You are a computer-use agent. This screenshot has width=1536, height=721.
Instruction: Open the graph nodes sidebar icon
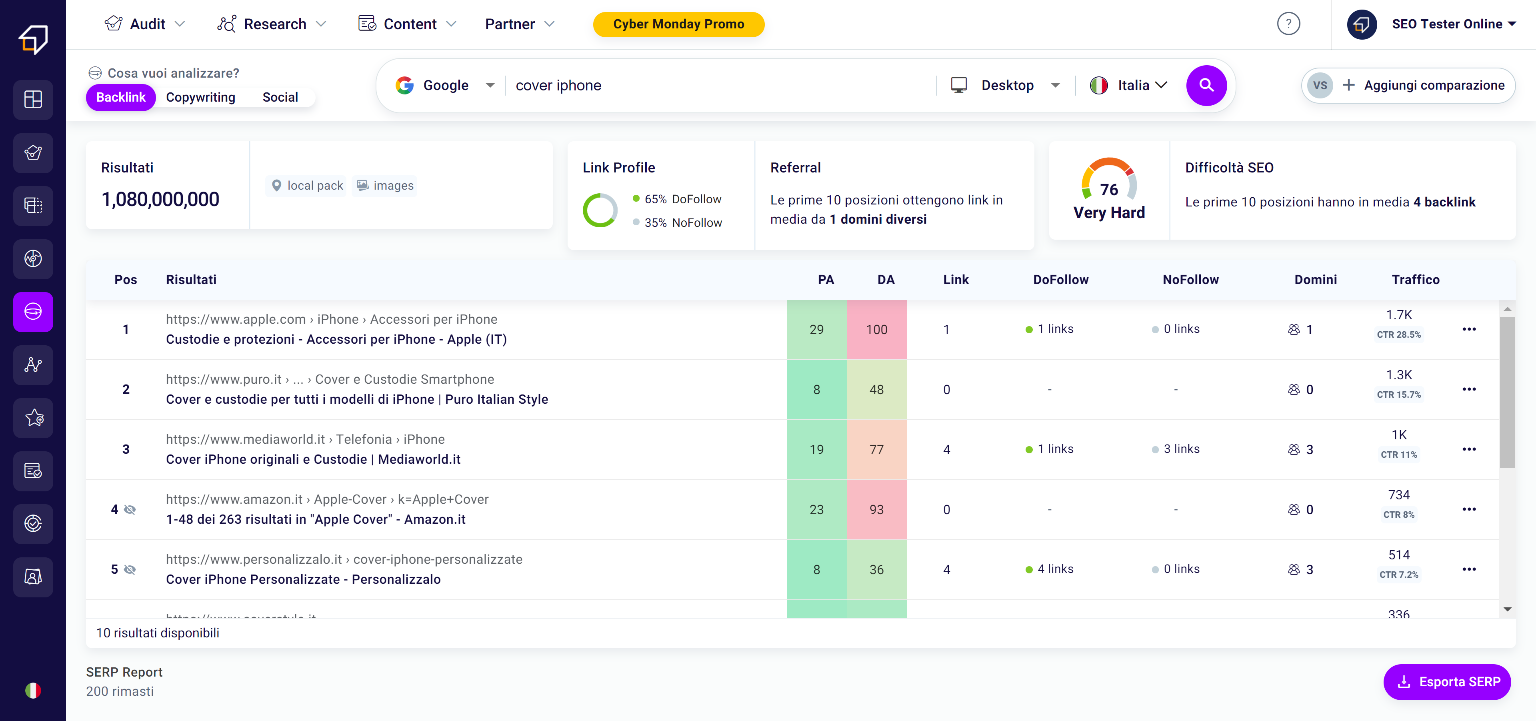[x=33, y=365]
